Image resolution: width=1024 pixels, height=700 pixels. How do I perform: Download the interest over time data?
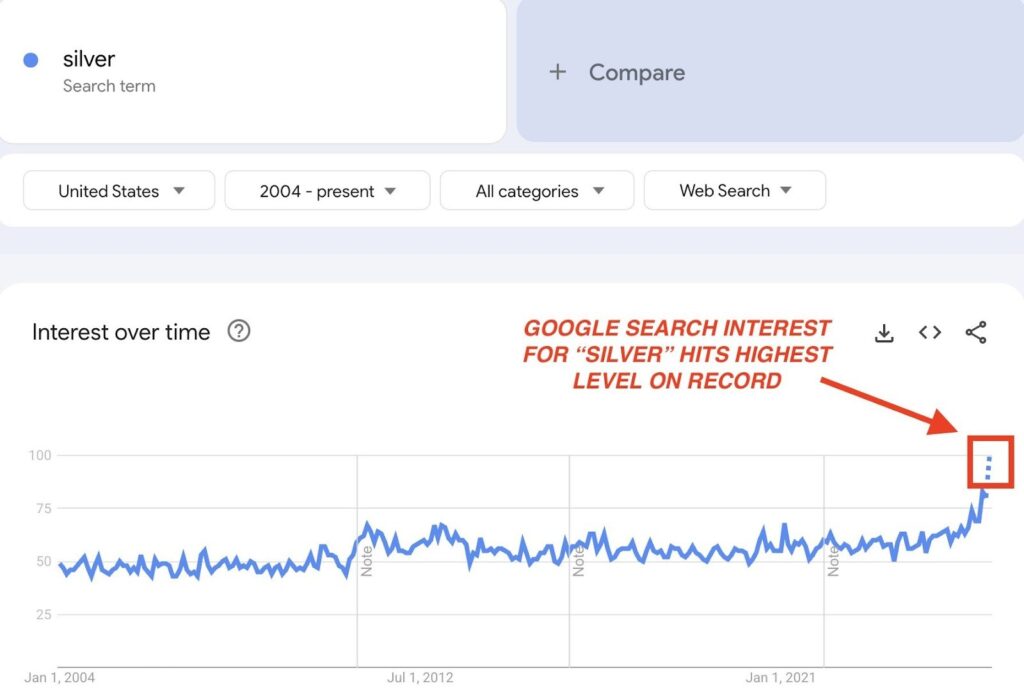[884, 333]
